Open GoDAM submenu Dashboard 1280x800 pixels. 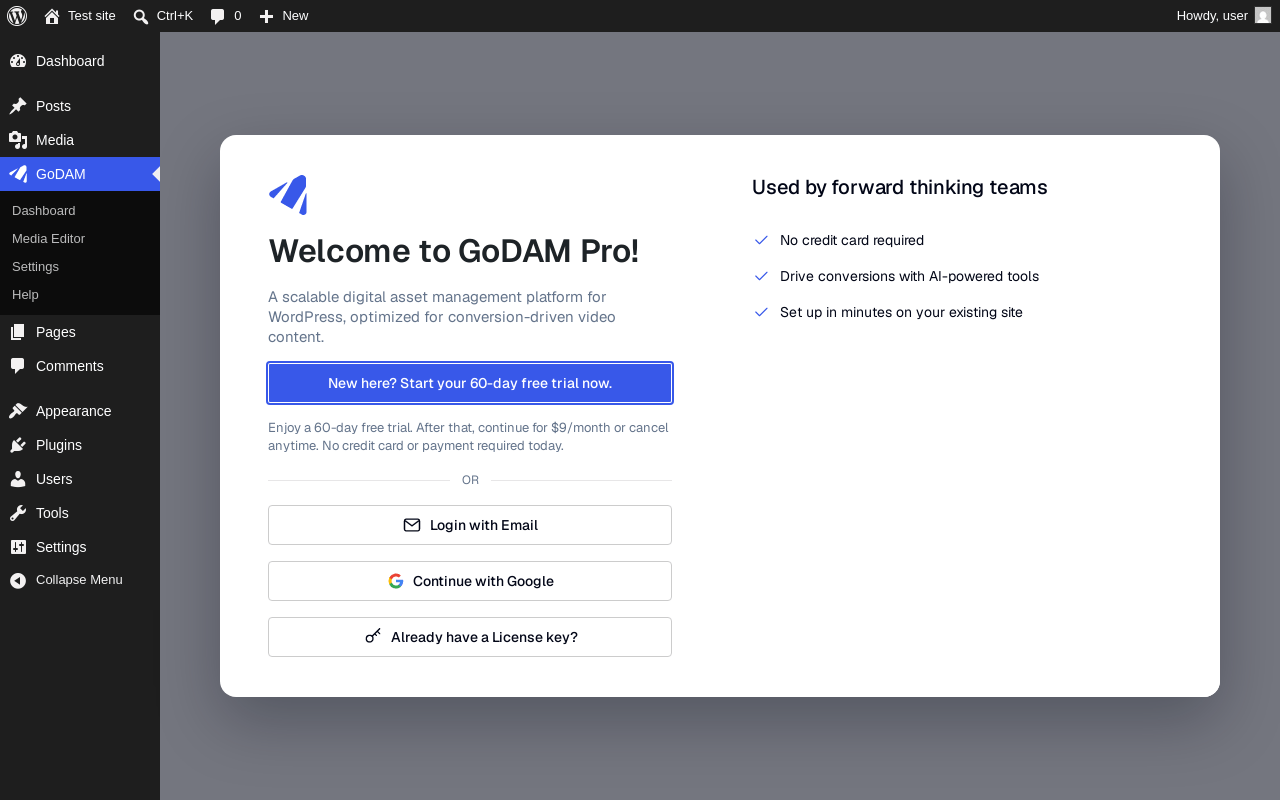(x=80, y=211)
